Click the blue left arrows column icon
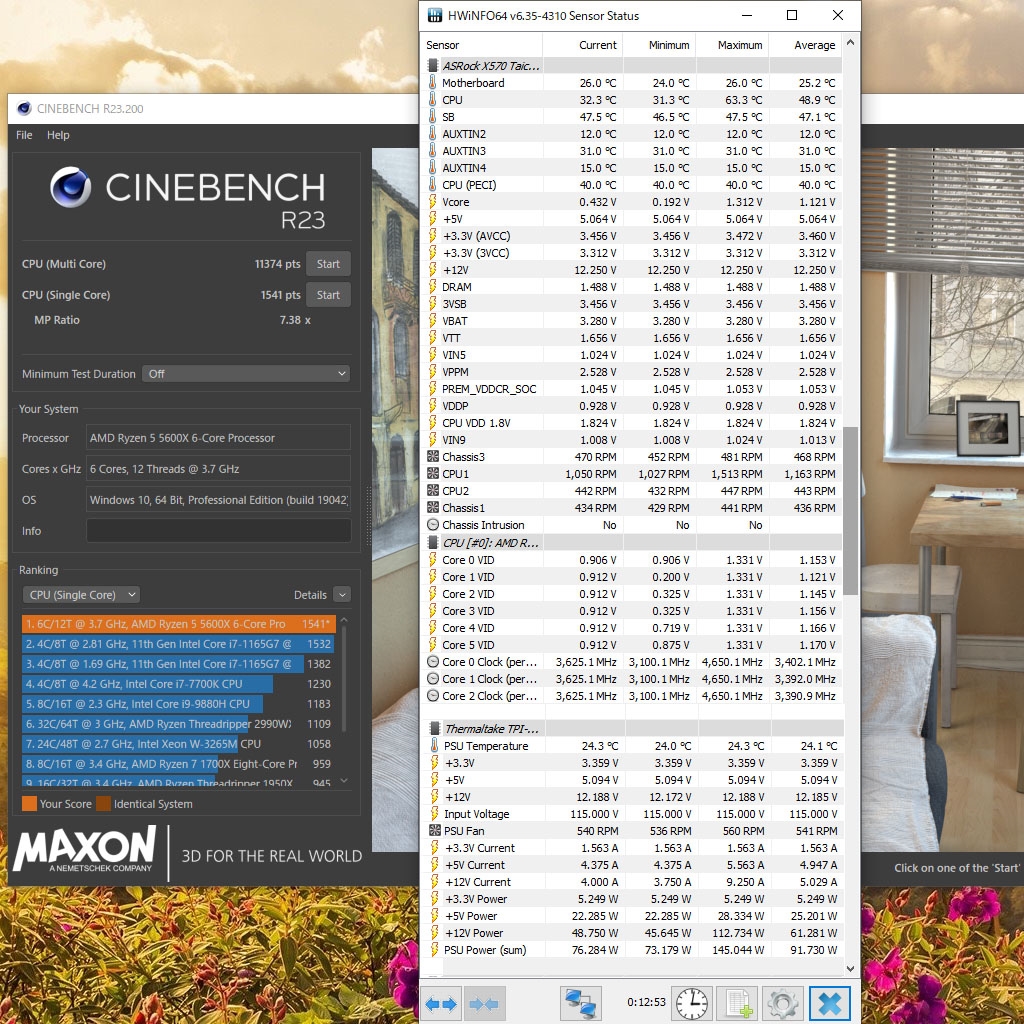This screenshot has width=1024, height=1024. click(x=440, y=1003)
